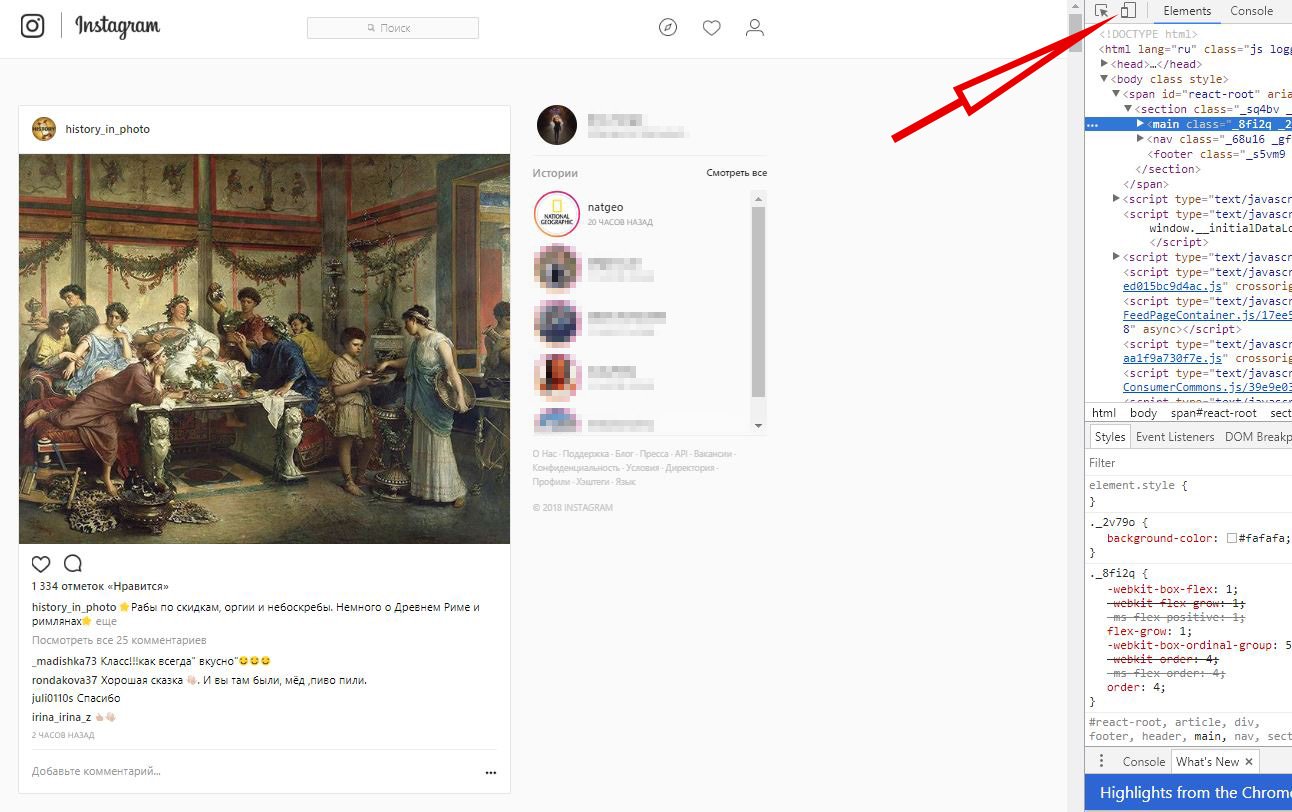
Task: Click the Instagram camera logo icon
Action: click(33, 26)
